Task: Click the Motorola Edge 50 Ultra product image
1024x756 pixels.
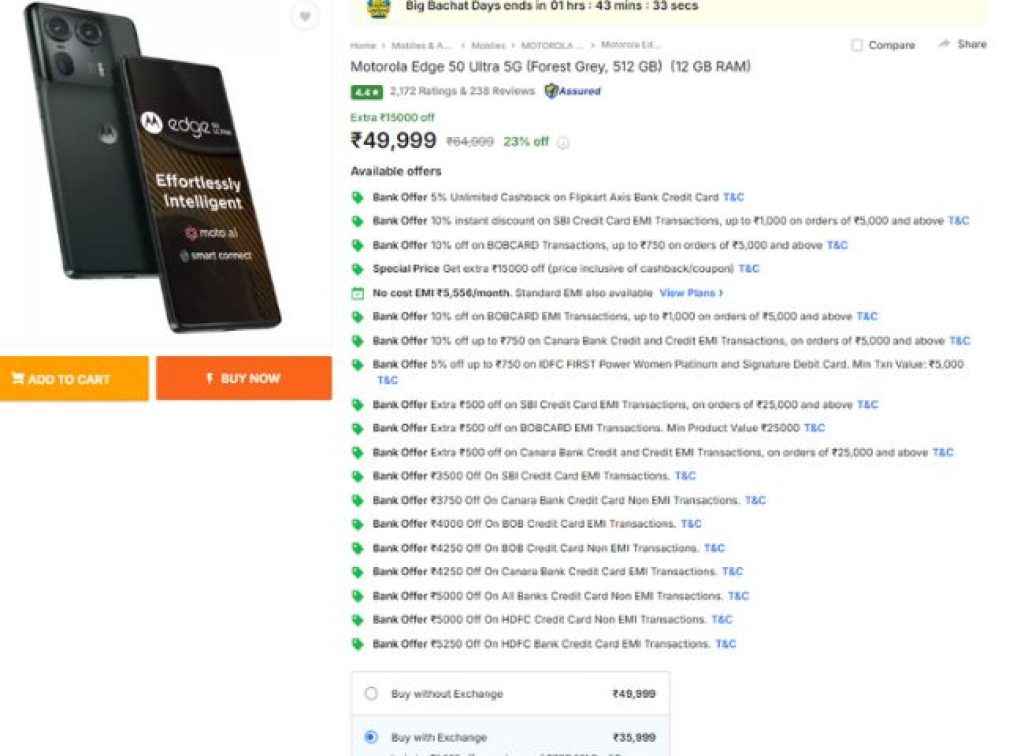Action: tap(153, 166)
